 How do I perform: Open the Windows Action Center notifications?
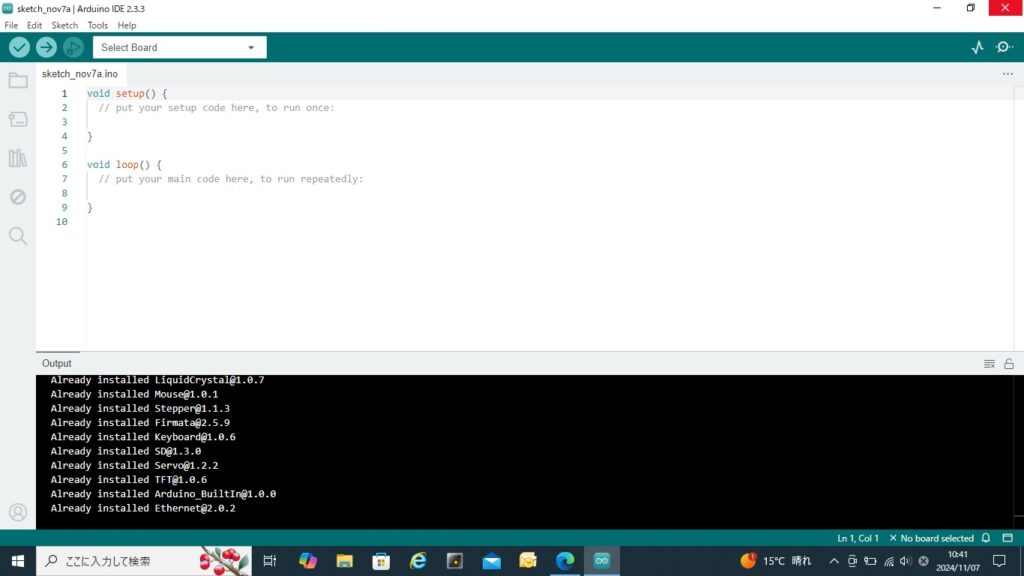tap(999, 561)
